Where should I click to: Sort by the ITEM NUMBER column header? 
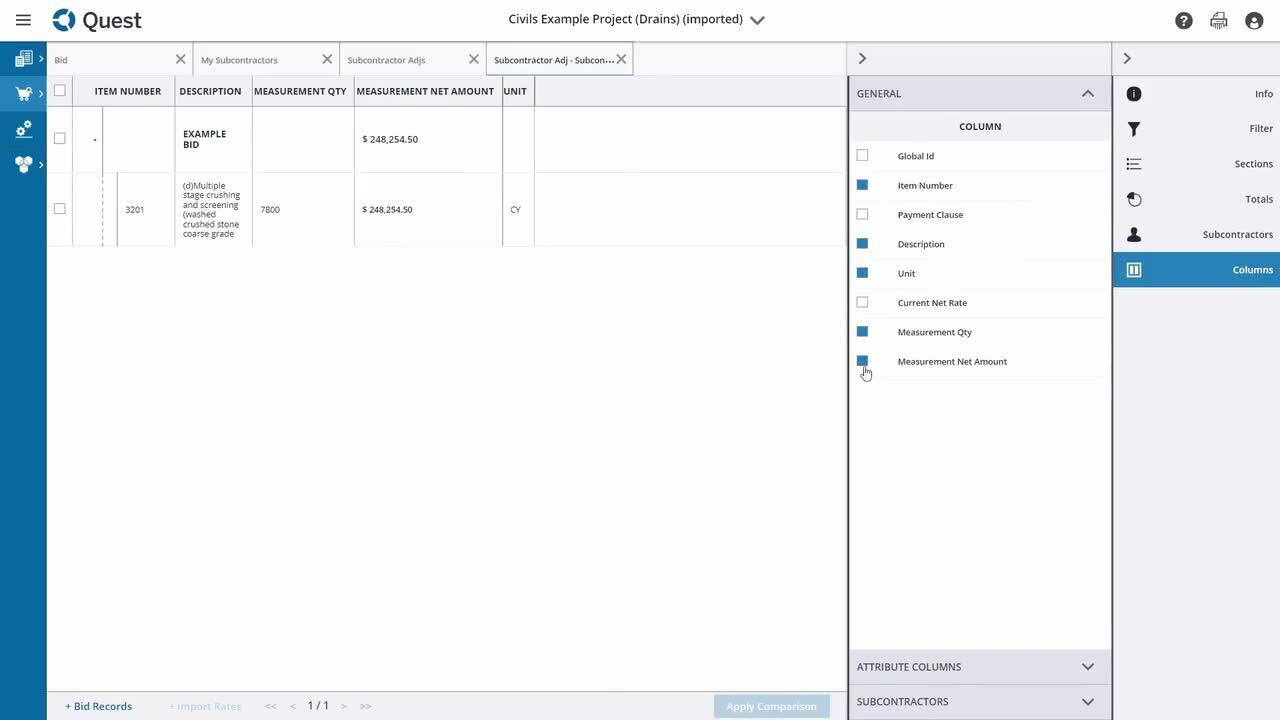[x=128, y=91]
